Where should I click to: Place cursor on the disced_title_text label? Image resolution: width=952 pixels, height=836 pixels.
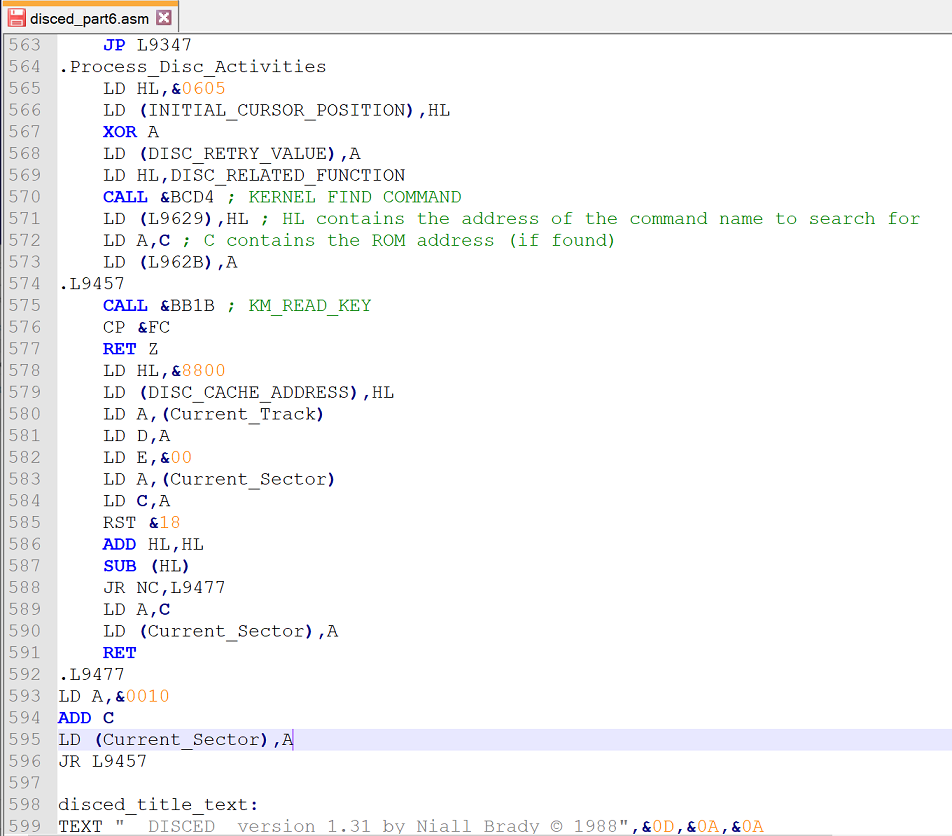(x=158, y=805)
